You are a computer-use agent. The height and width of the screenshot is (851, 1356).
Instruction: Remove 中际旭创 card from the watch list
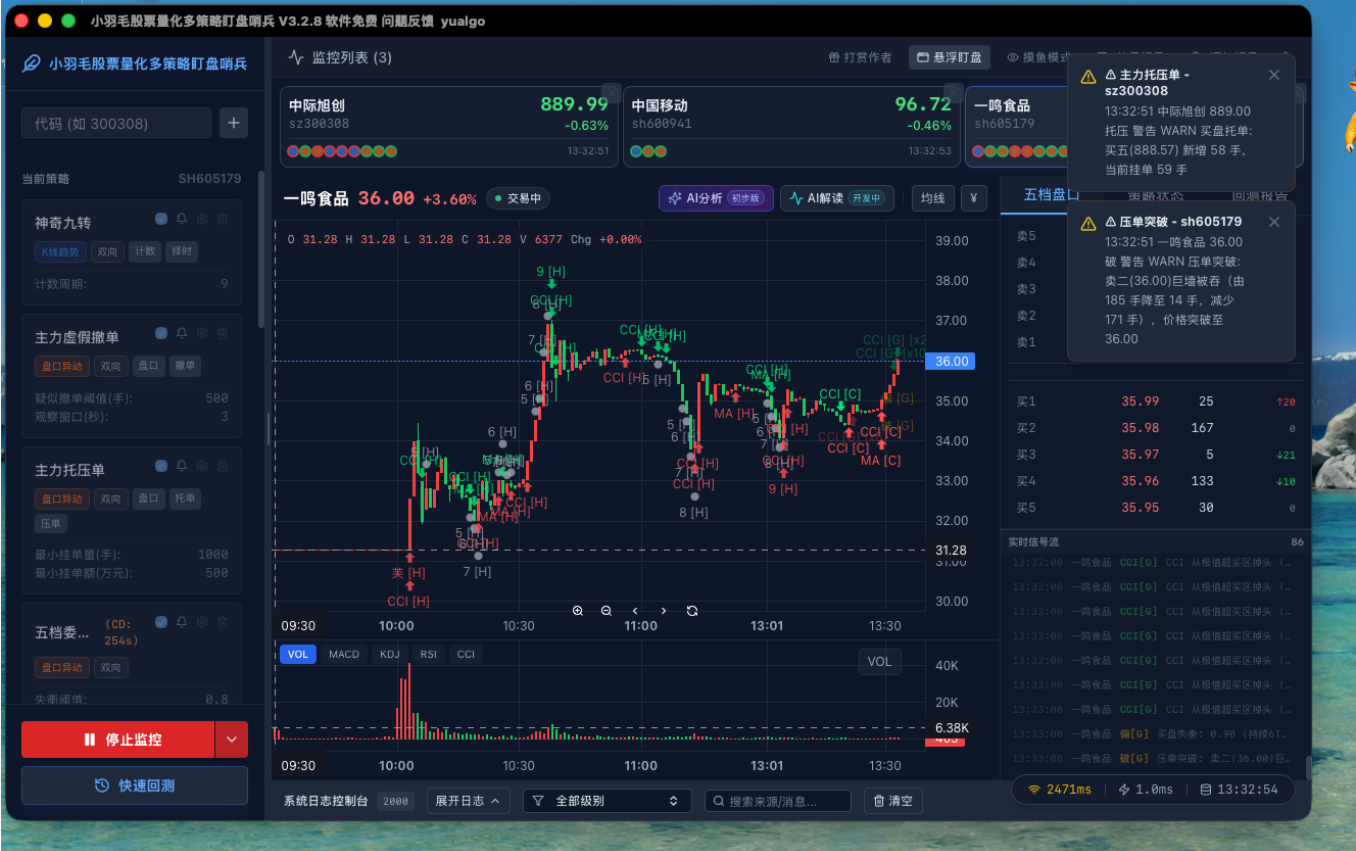611,94
